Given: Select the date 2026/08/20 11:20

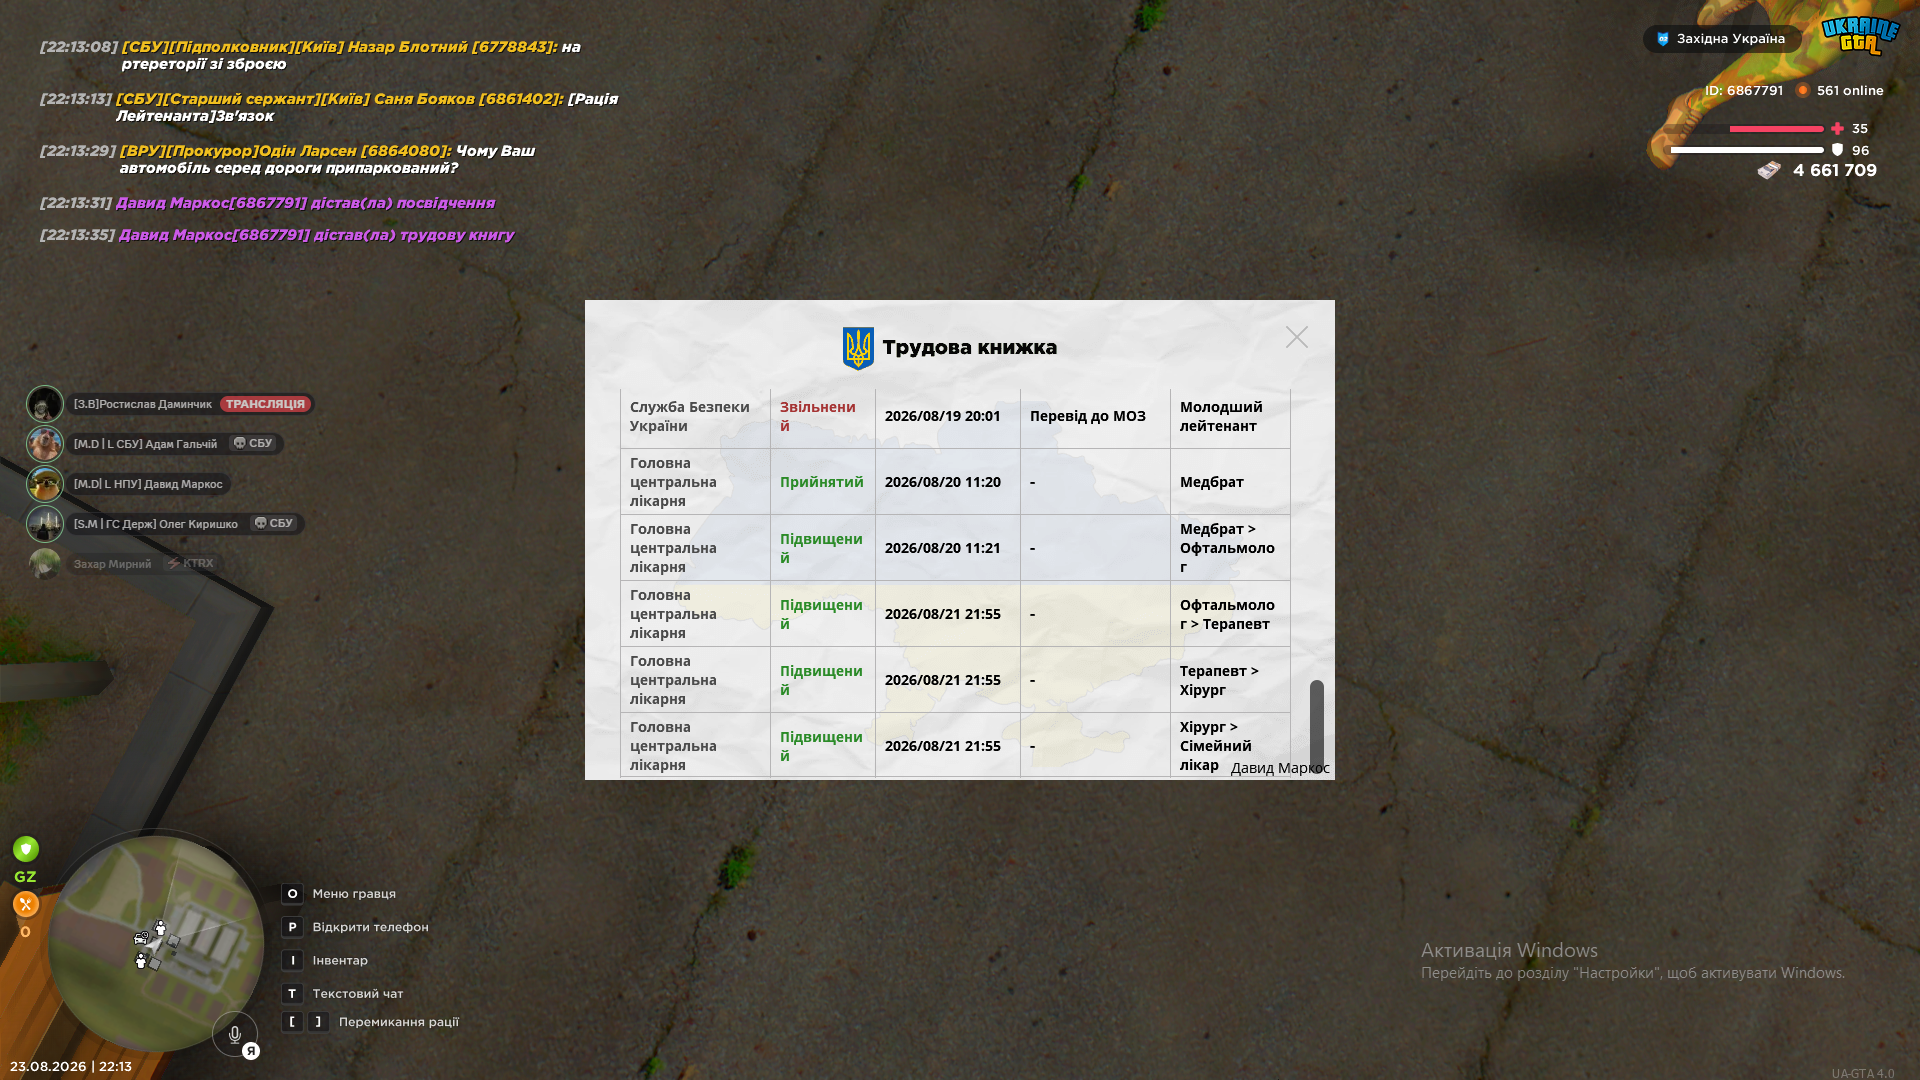Looking at the screenshot, I should 942,482.
